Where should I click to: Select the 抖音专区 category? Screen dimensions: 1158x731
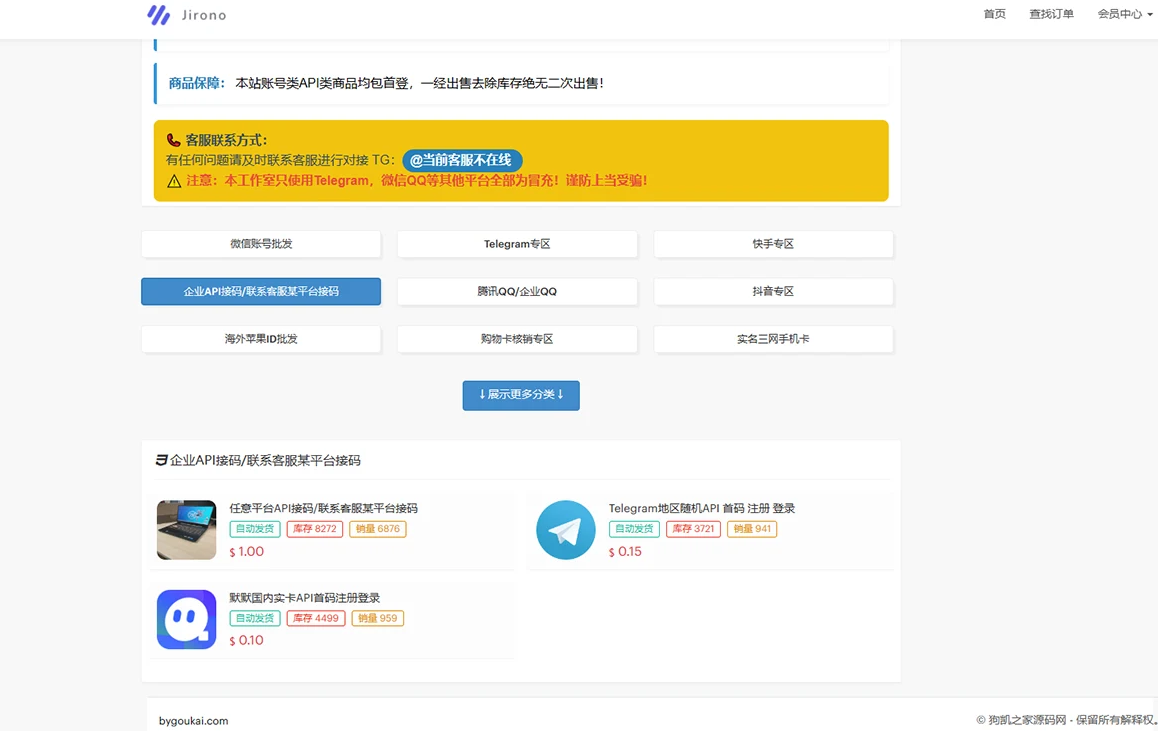pyautogui.click(x=773, y=291)
